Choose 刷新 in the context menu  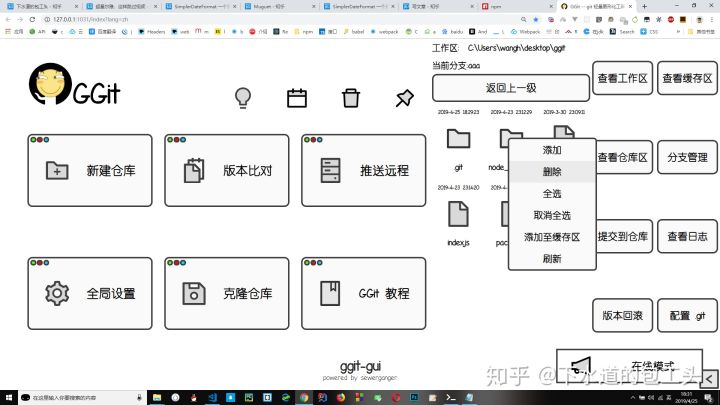click(552, 259)
